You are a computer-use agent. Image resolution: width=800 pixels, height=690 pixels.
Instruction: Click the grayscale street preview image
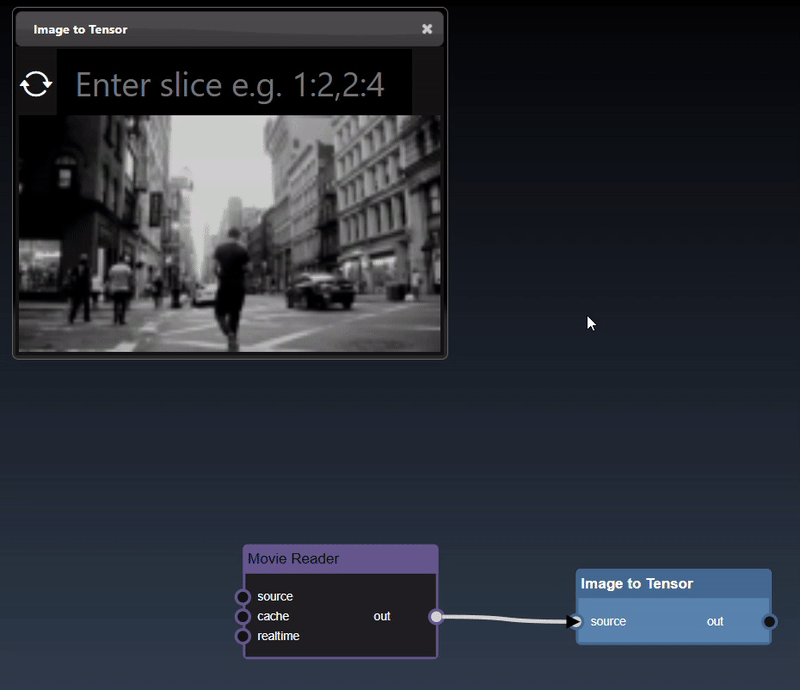click(x=230, y=233)
